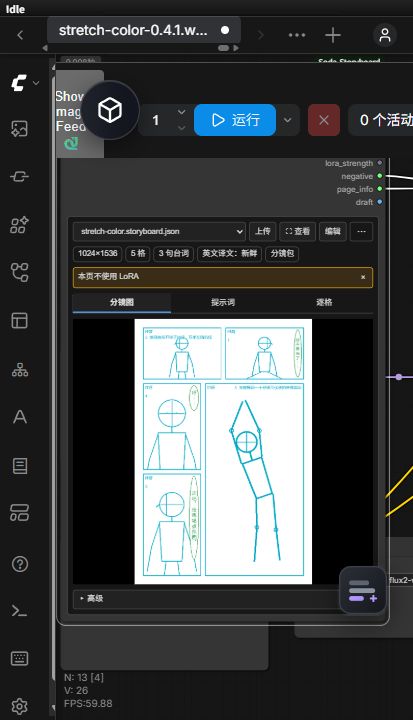Click the page_info output port
Screen dimensions: 413x720
[x=379, y=189]
